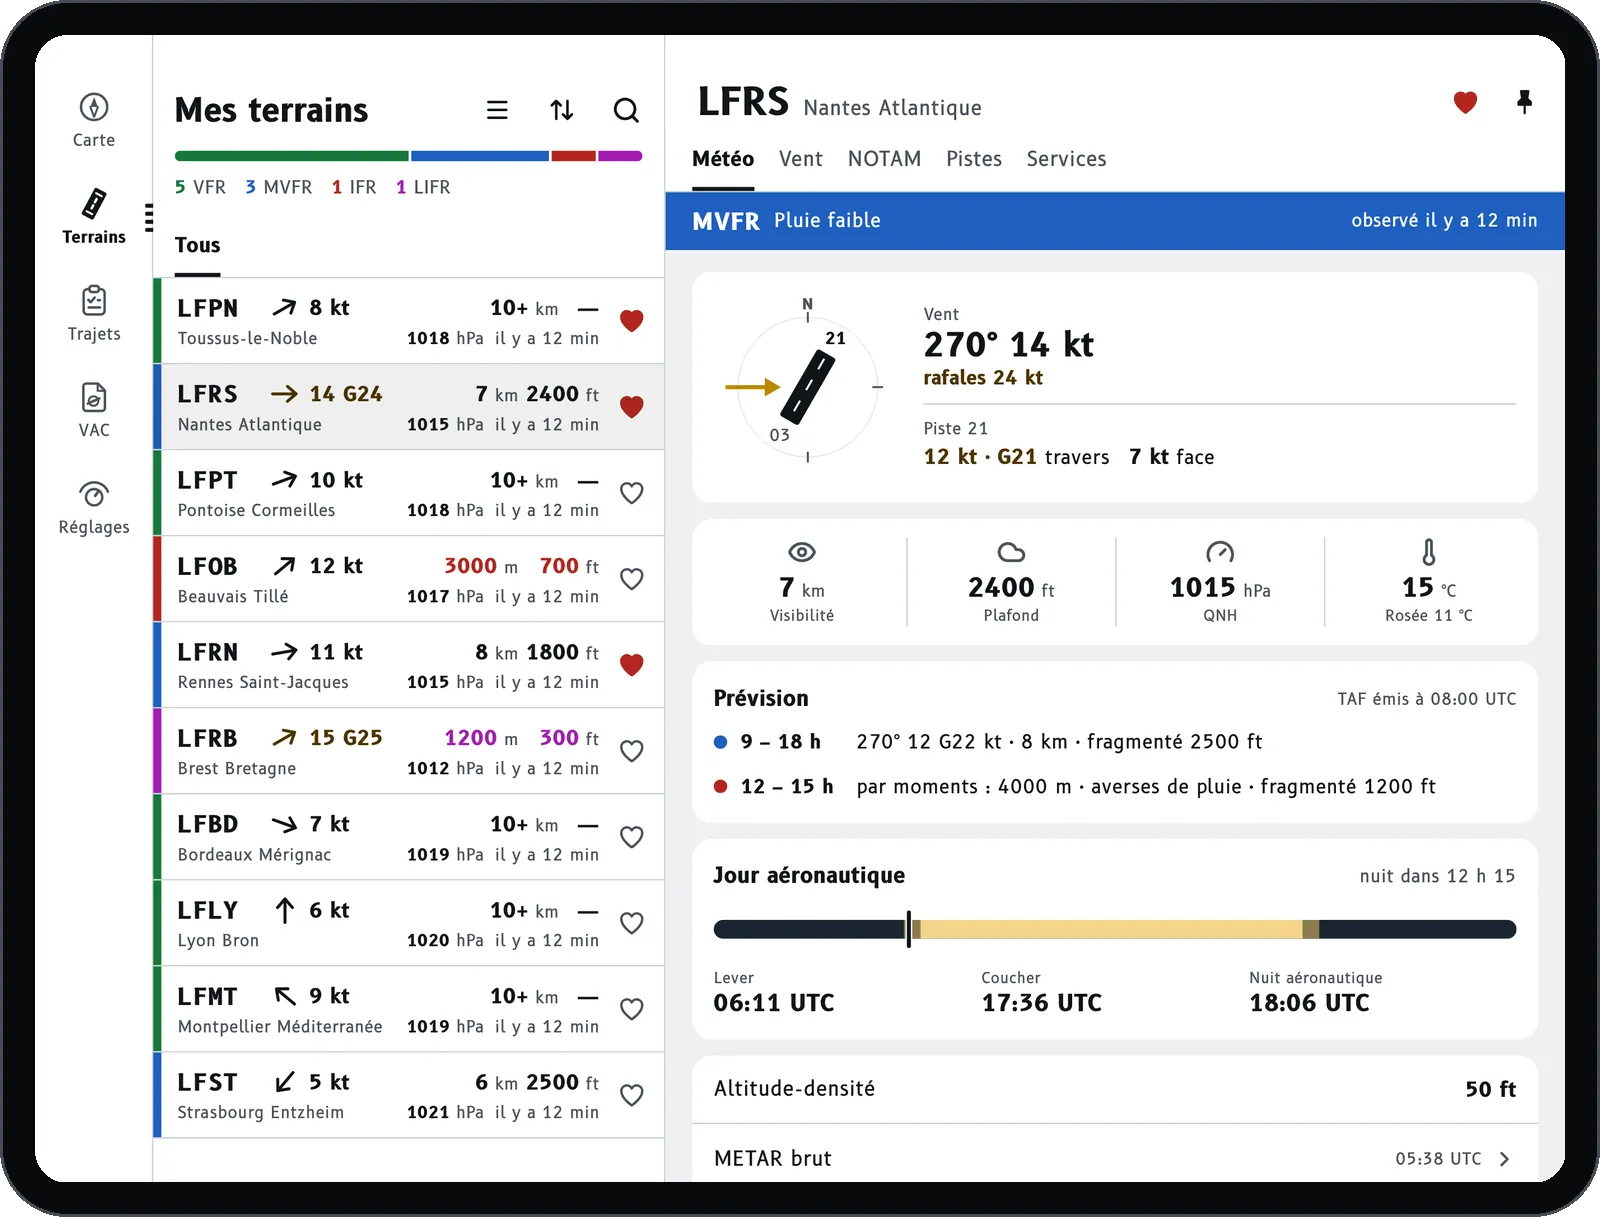Click '17:36 UTC' sunset time
1600x1217 pixels.
[x=1041, y=1003]
